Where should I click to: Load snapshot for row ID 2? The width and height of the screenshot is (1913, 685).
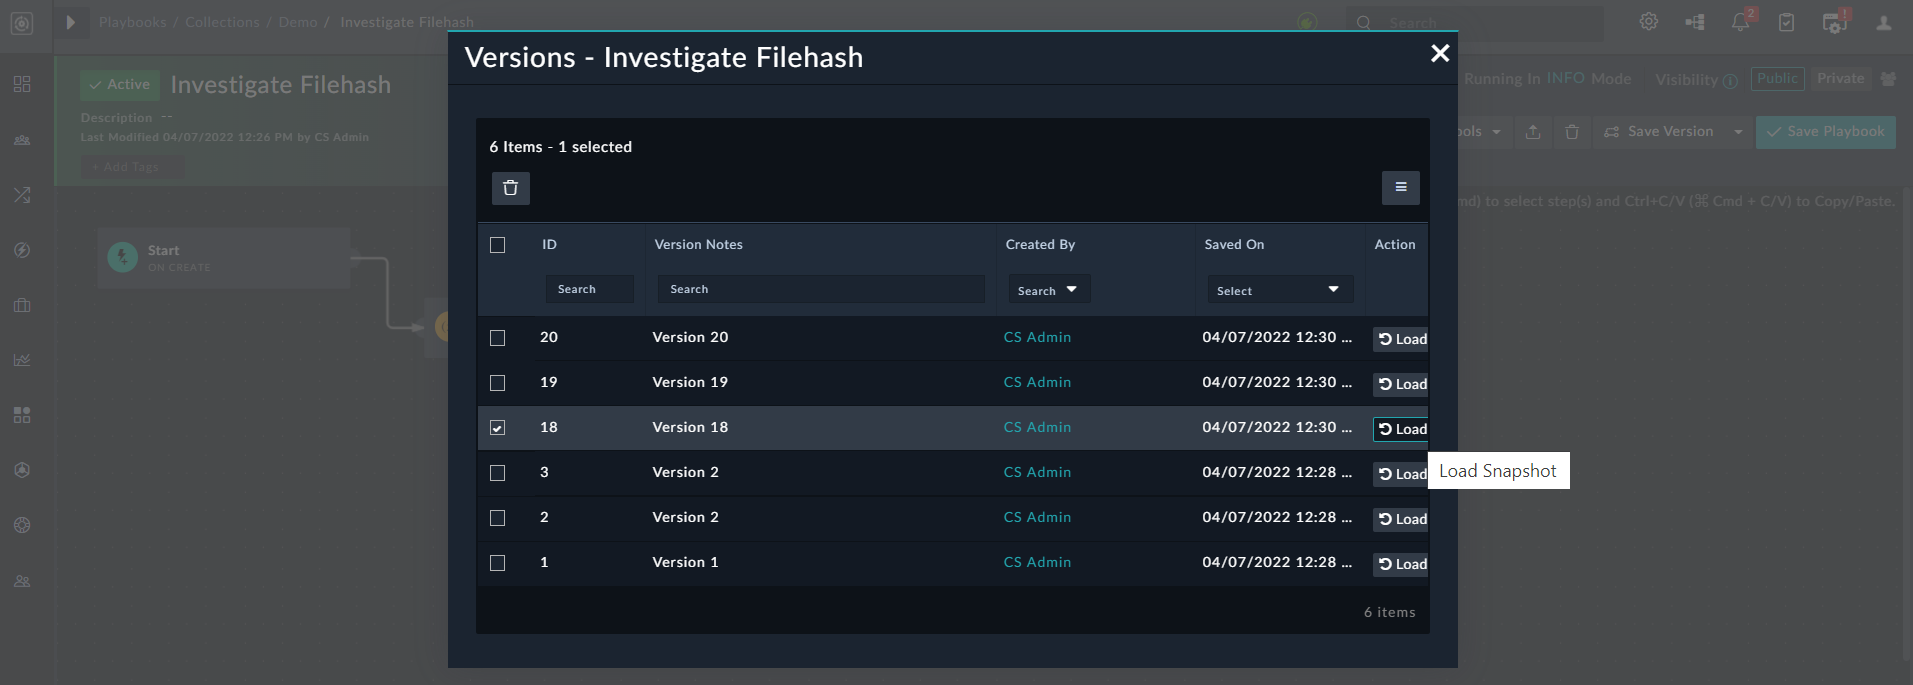tap(1401, 519)
